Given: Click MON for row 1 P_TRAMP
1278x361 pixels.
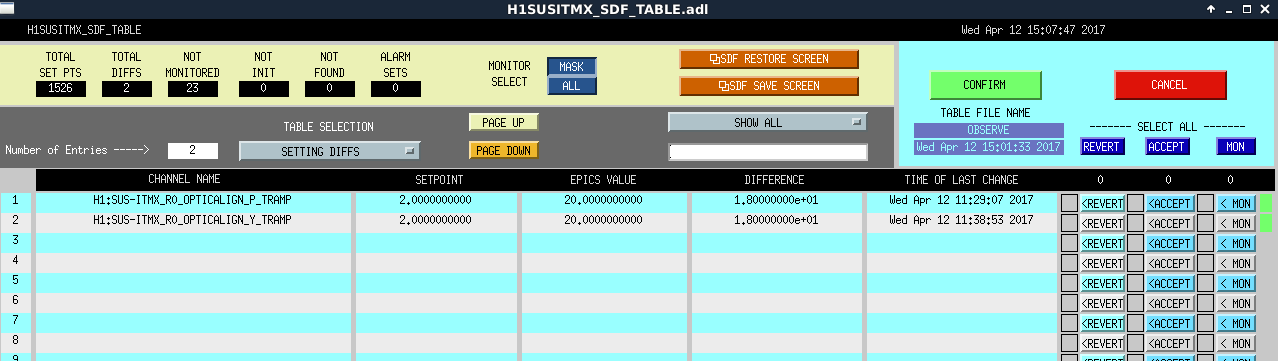Looking at the screenshot, I should [1236, 203].
